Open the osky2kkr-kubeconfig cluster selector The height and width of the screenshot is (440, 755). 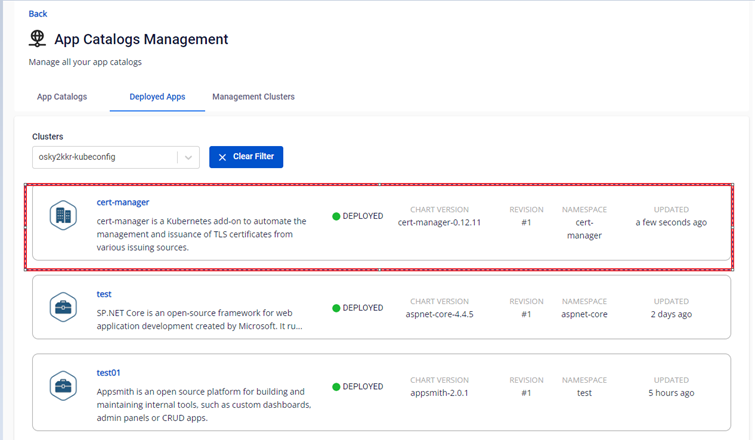click(x=104, y=157)
